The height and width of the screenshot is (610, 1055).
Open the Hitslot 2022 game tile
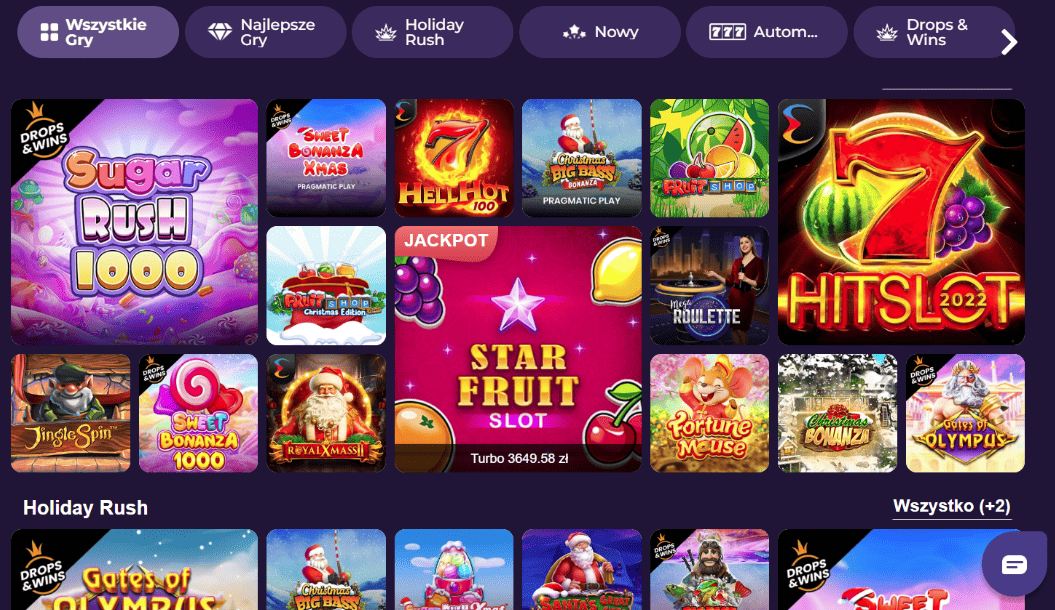(902, 222)
